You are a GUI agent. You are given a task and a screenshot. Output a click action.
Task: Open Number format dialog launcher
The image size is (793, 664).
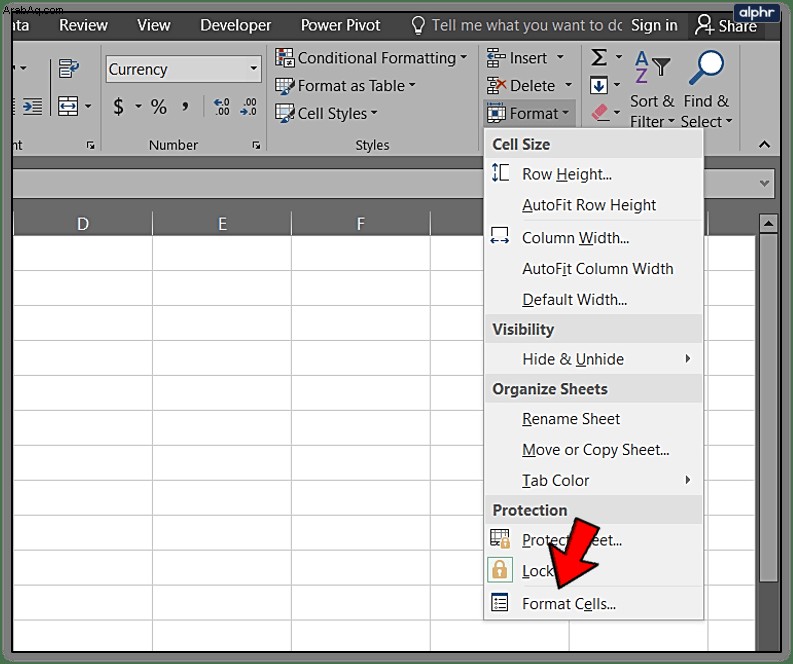pos(256,146)
